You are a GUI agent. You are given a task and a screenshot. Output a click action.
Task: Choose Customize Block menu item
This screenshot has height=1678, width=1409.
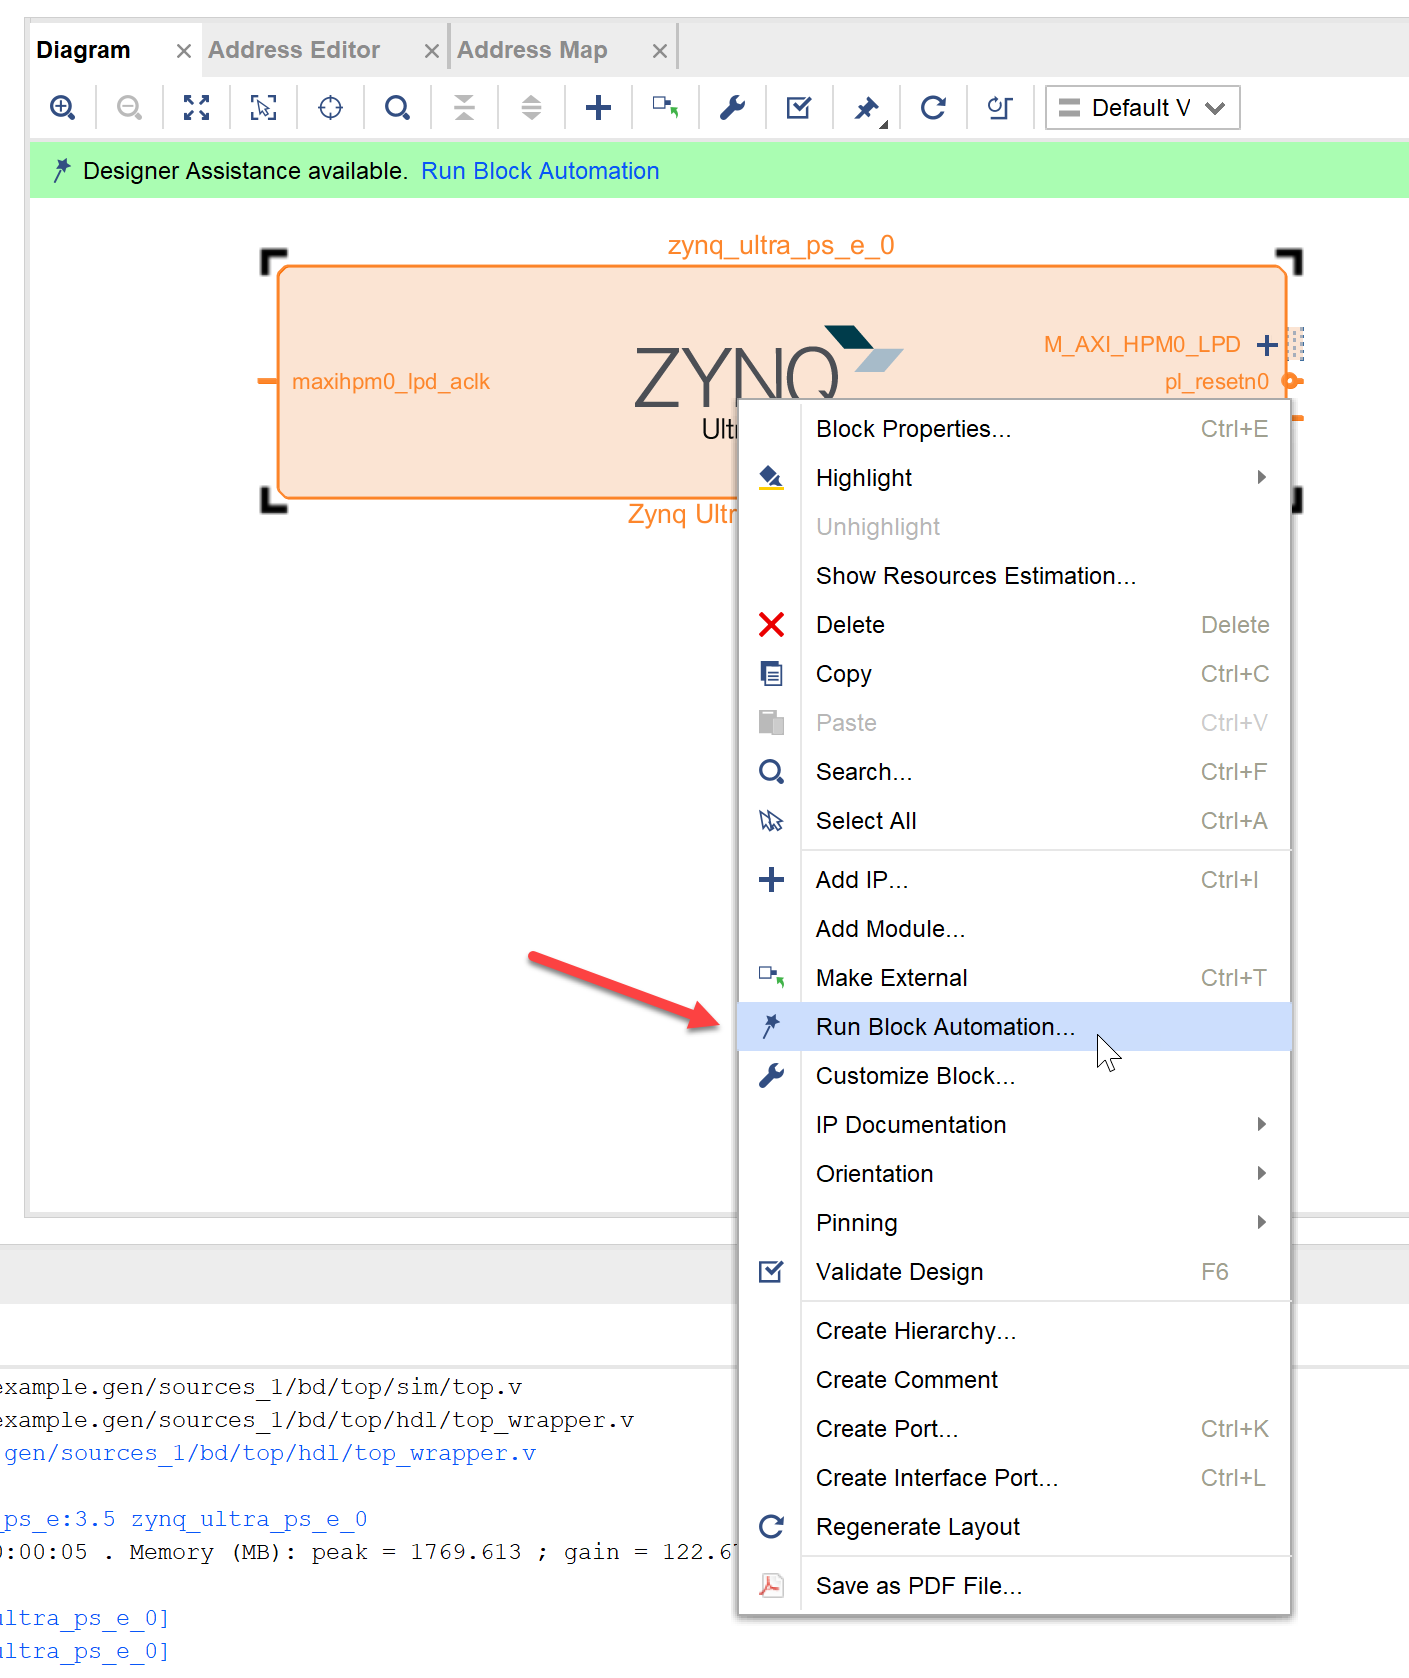point(1014,1076)
